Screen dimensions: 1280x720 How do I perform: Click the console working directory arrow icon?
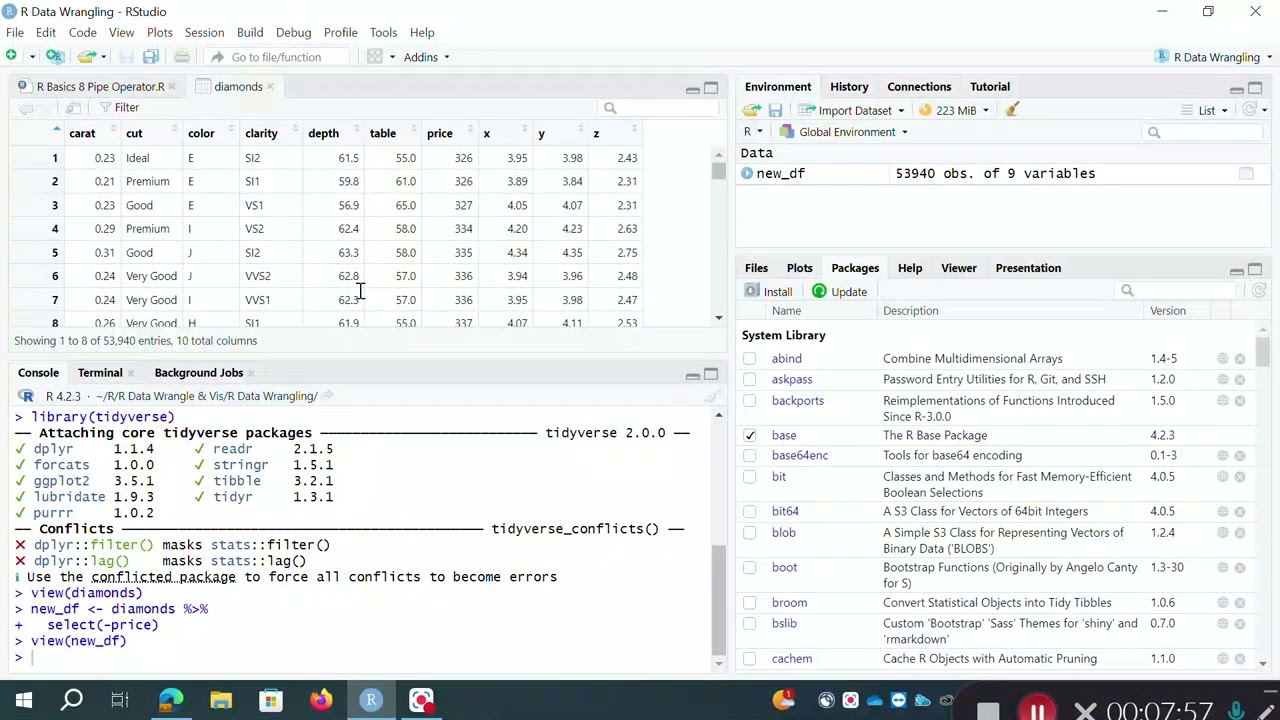point(327,396)
